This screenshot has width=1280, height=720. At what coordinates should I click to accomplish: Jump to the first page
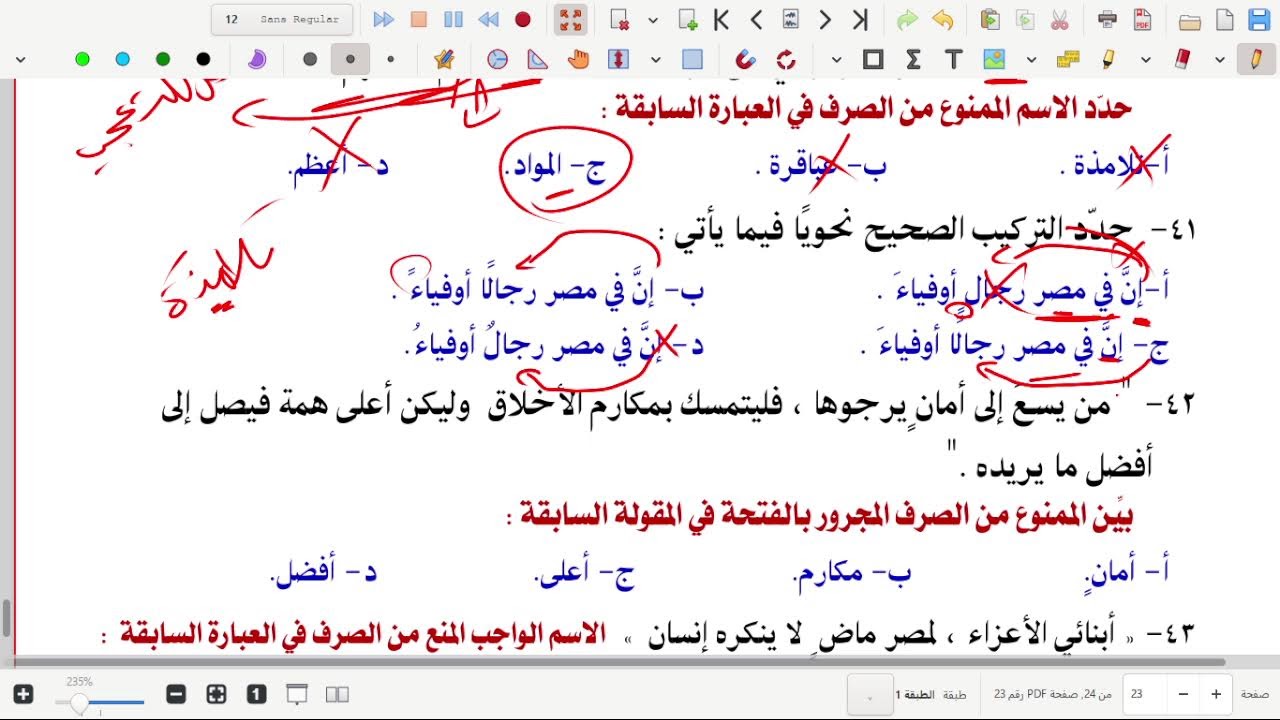tap(721, 20)
